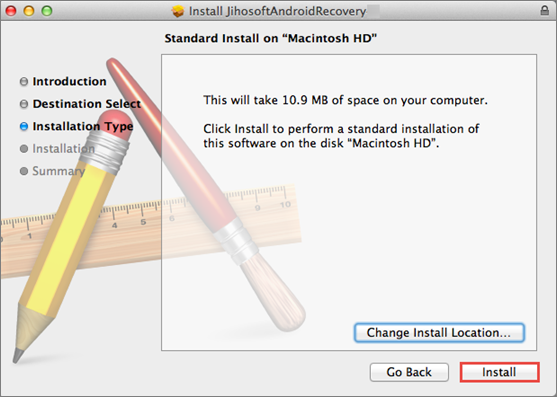Click the yellow minimize window button
557x397 pixels.
tap(29, 11)
